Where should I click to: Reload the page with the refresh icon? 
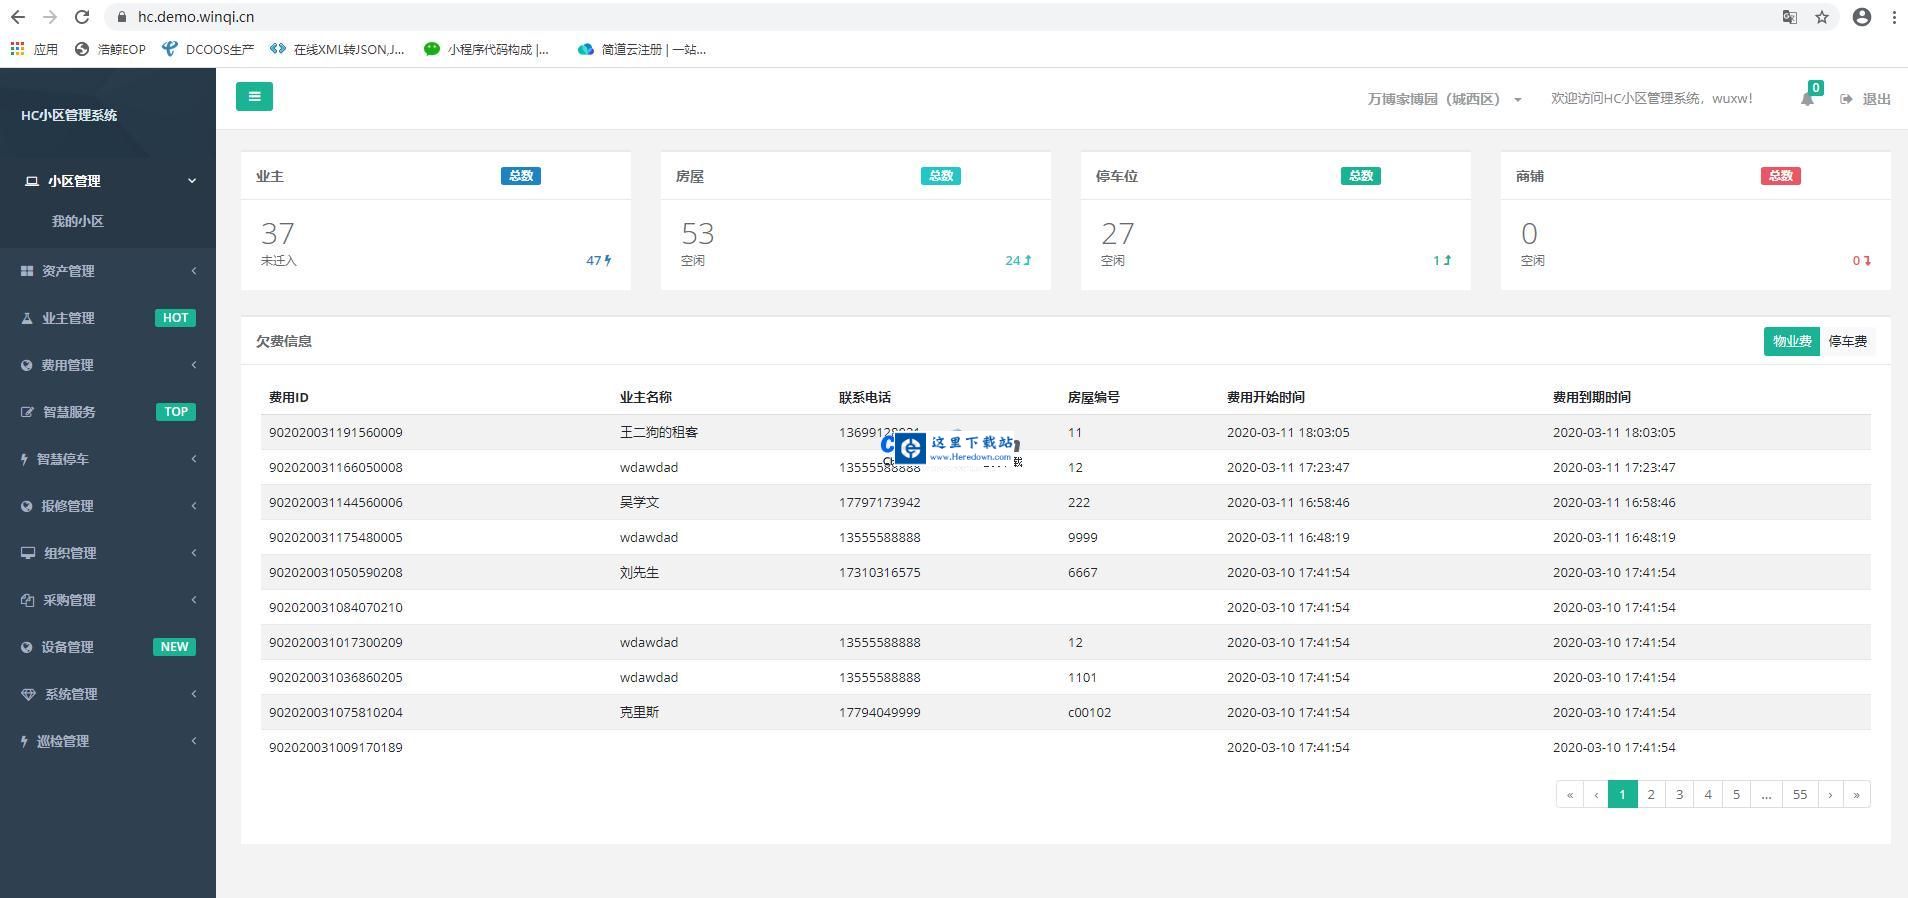(82, 17)
